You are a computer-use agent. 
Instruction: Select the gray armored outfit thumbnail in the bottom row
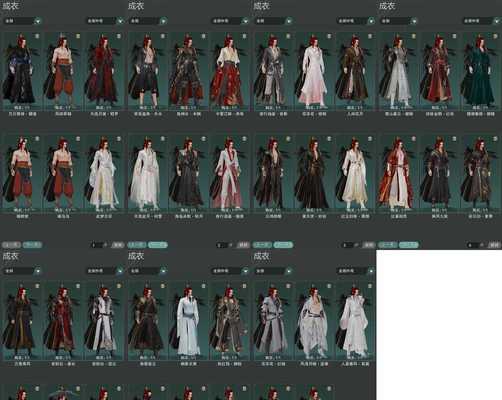pos(273,321)
